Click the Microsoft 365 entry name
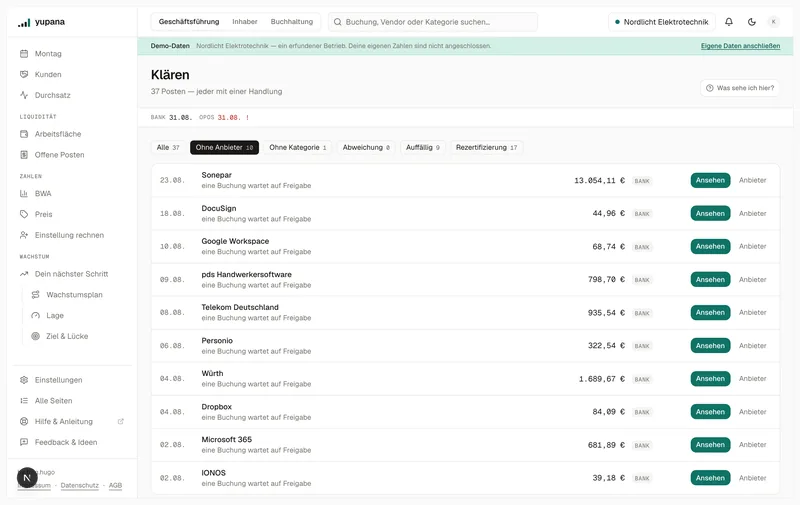 227,439
